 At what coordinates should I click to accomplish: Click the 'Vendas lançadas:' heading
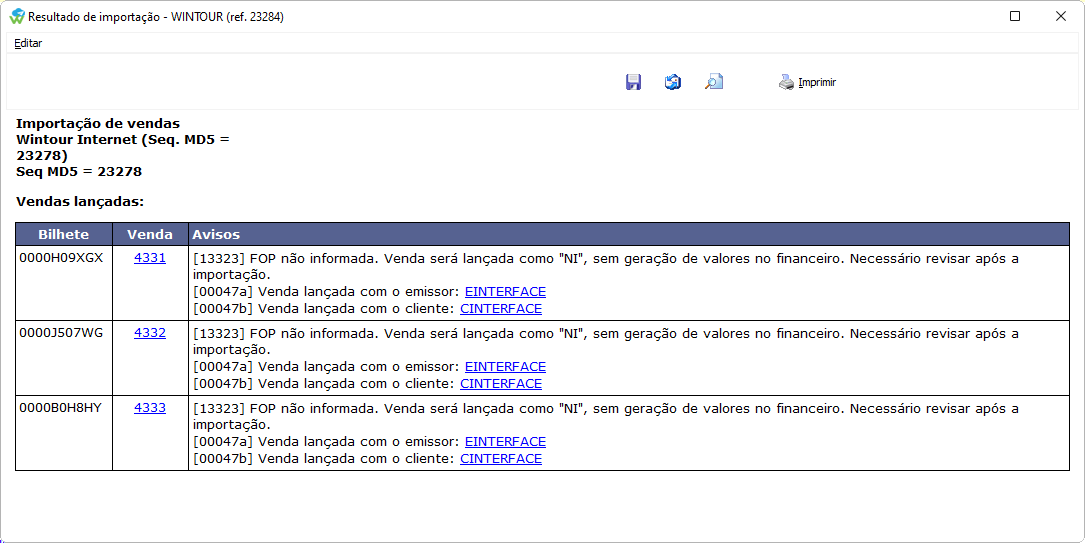pyautogui.click(x=80, y=202)
